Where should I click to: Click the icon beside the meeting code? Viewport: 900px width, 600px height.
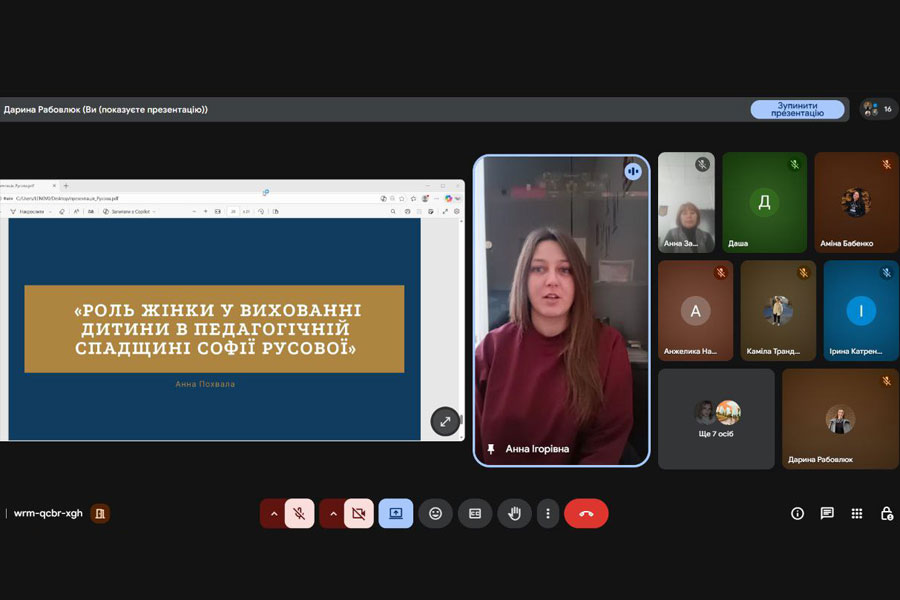tap(100, 513)
